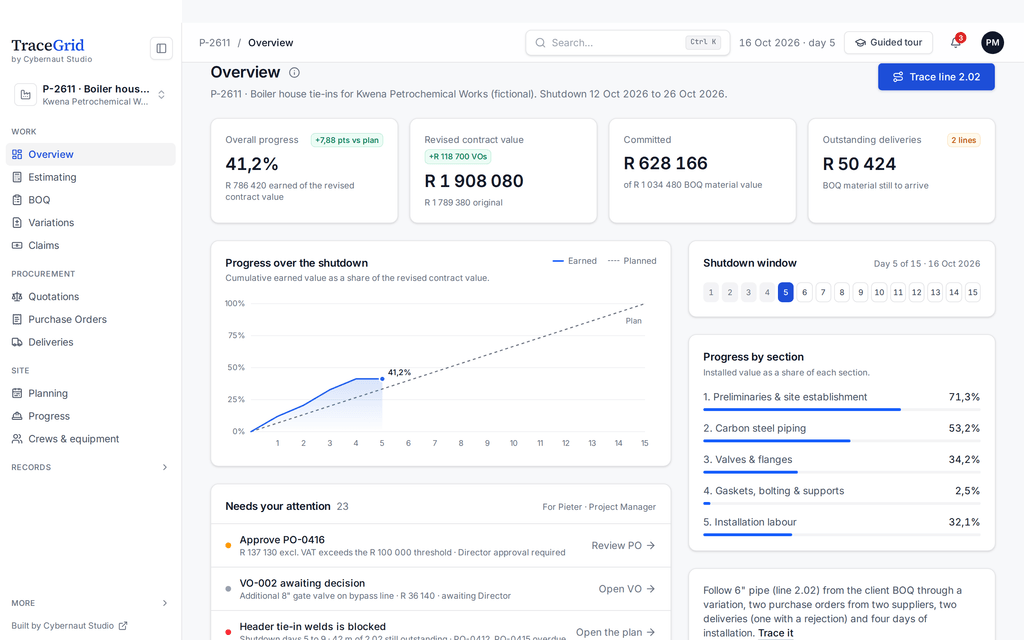Click the Deliveries truck icon

coord(17,342)
